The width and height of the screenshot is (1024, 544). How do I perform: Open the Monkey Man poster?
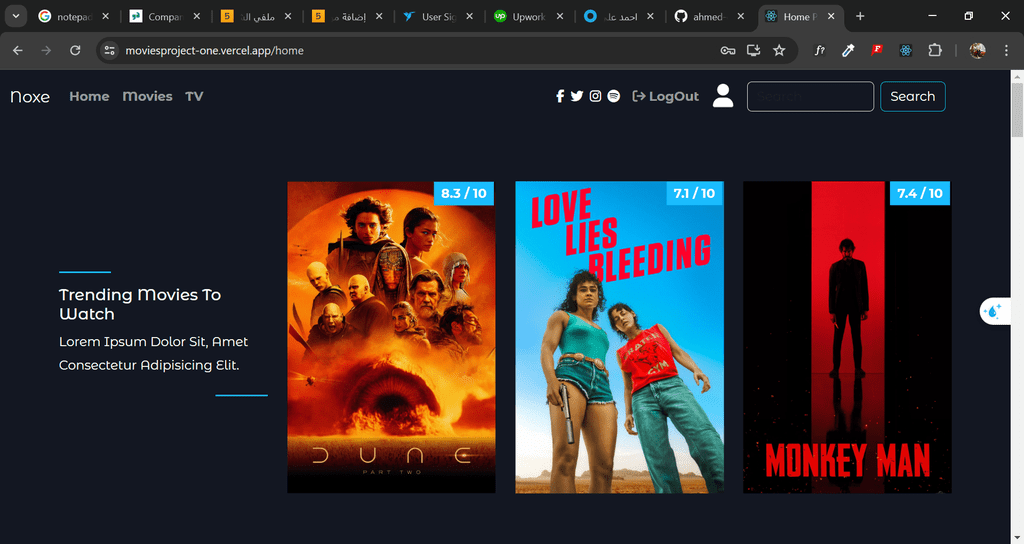pos(847,337)
